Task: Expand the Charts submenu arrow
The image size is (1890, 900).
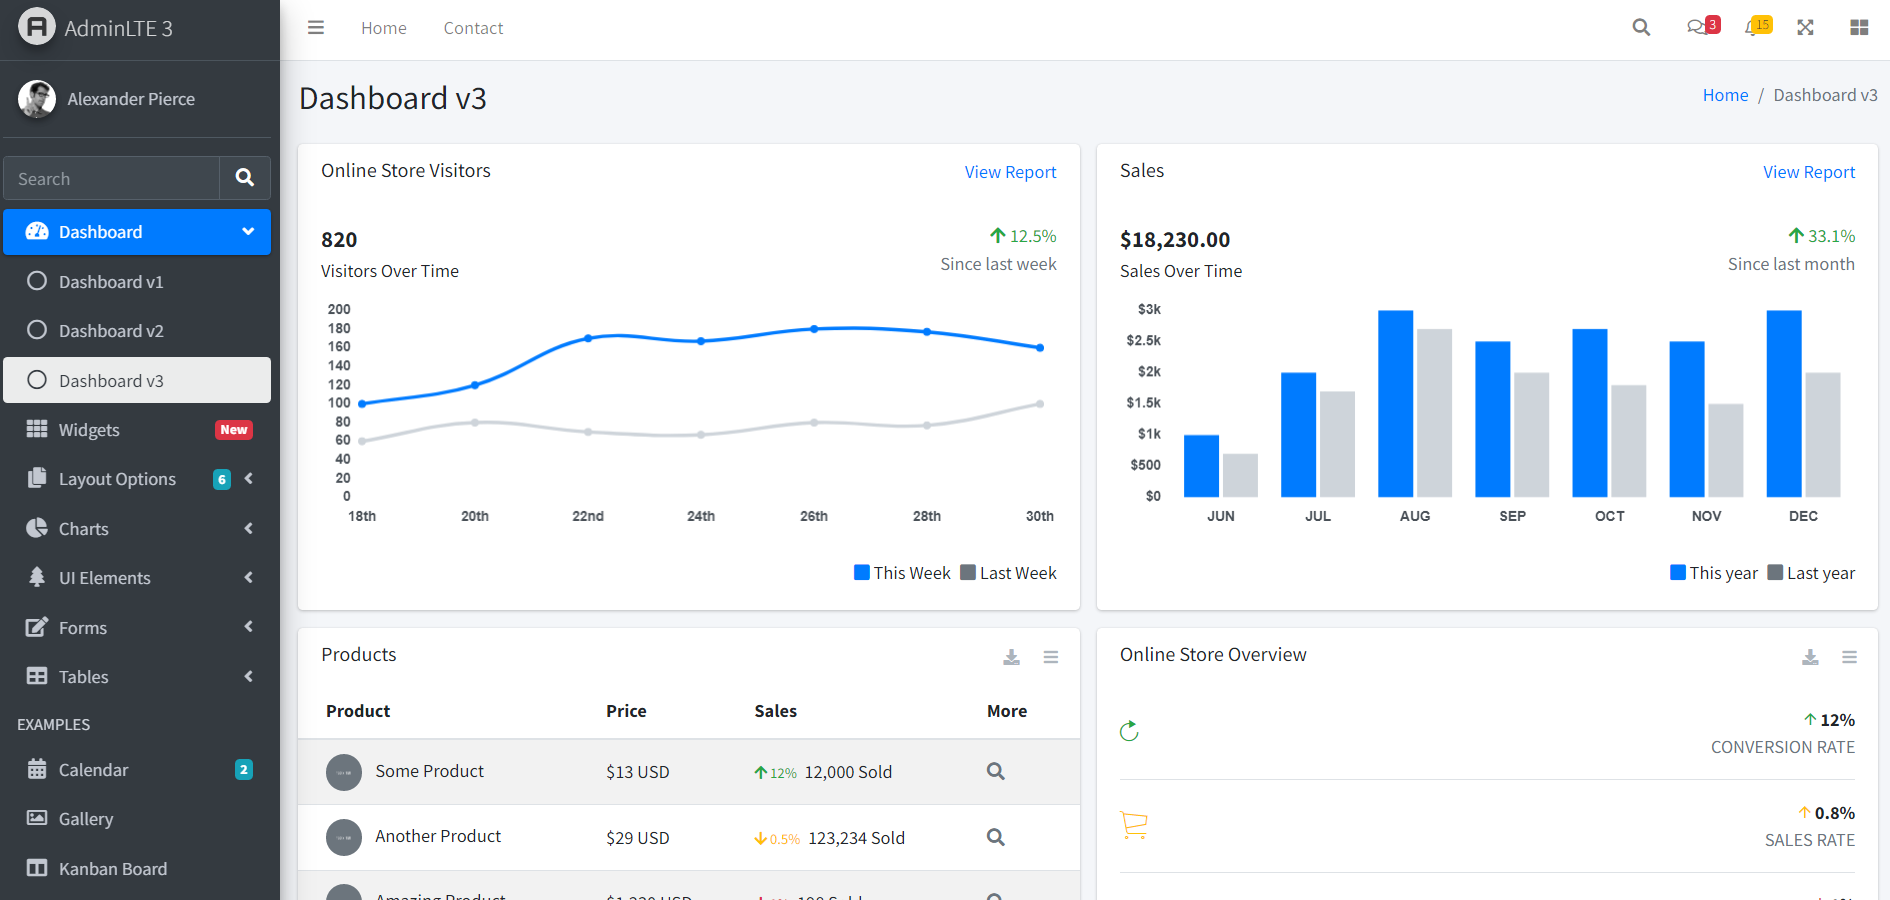Action: tap(248, 528)
